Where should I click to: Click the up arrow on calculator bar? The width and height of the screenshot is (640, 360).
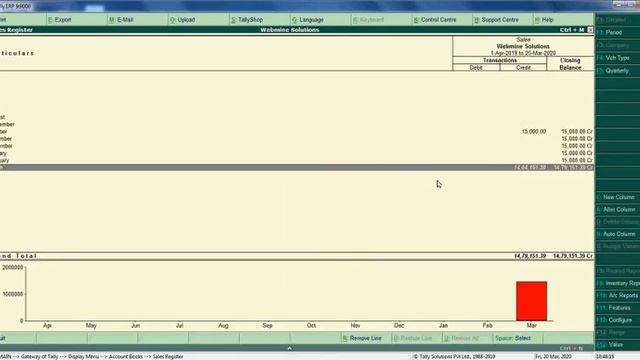(x=289, y=348)
